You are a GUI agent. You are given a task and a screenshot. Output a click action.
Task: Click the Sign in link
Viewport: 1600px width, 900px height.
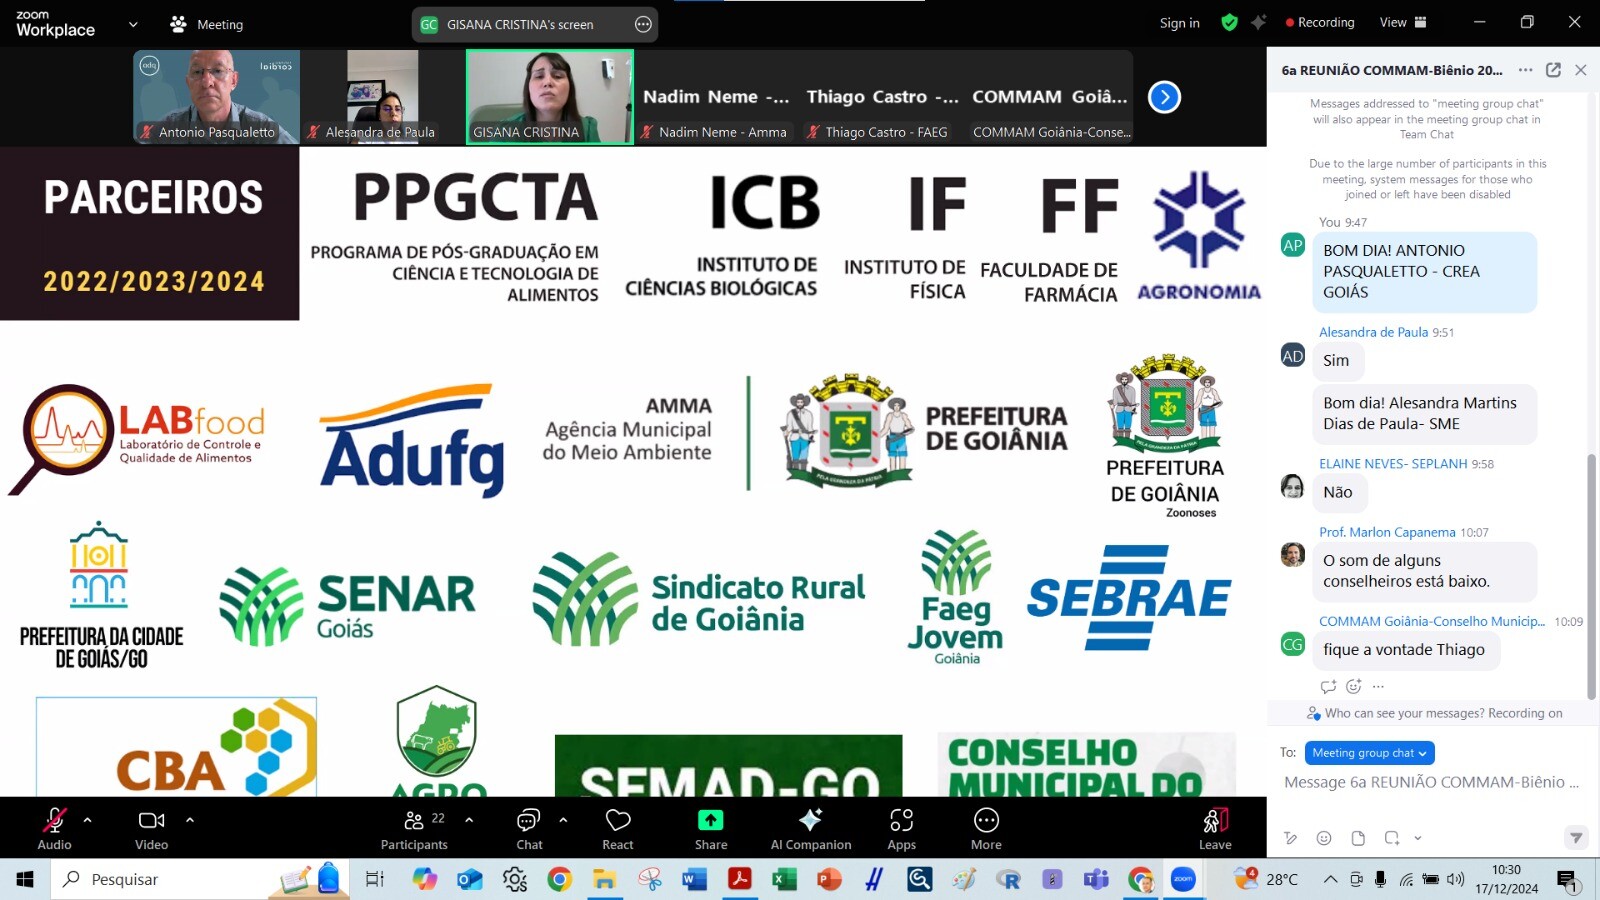pyautogui.click(x=1179, y=23)
